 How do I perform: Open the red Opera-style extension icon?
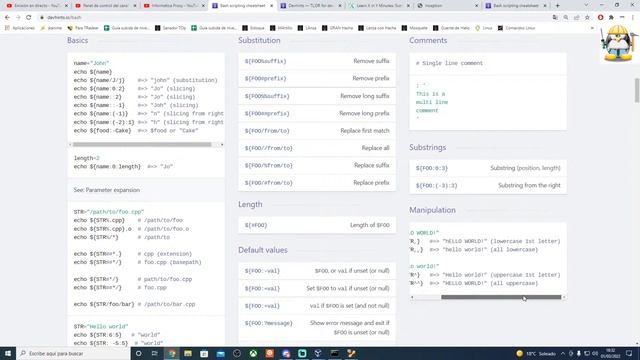tap(600, 18)
